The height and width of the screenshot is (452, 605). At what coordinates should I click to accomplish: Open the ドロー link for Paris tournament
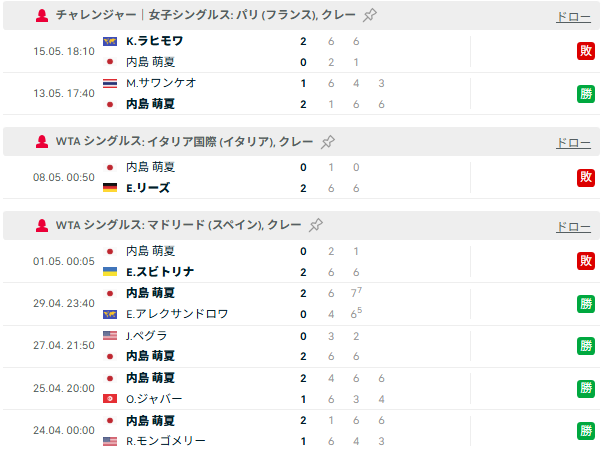573,17
